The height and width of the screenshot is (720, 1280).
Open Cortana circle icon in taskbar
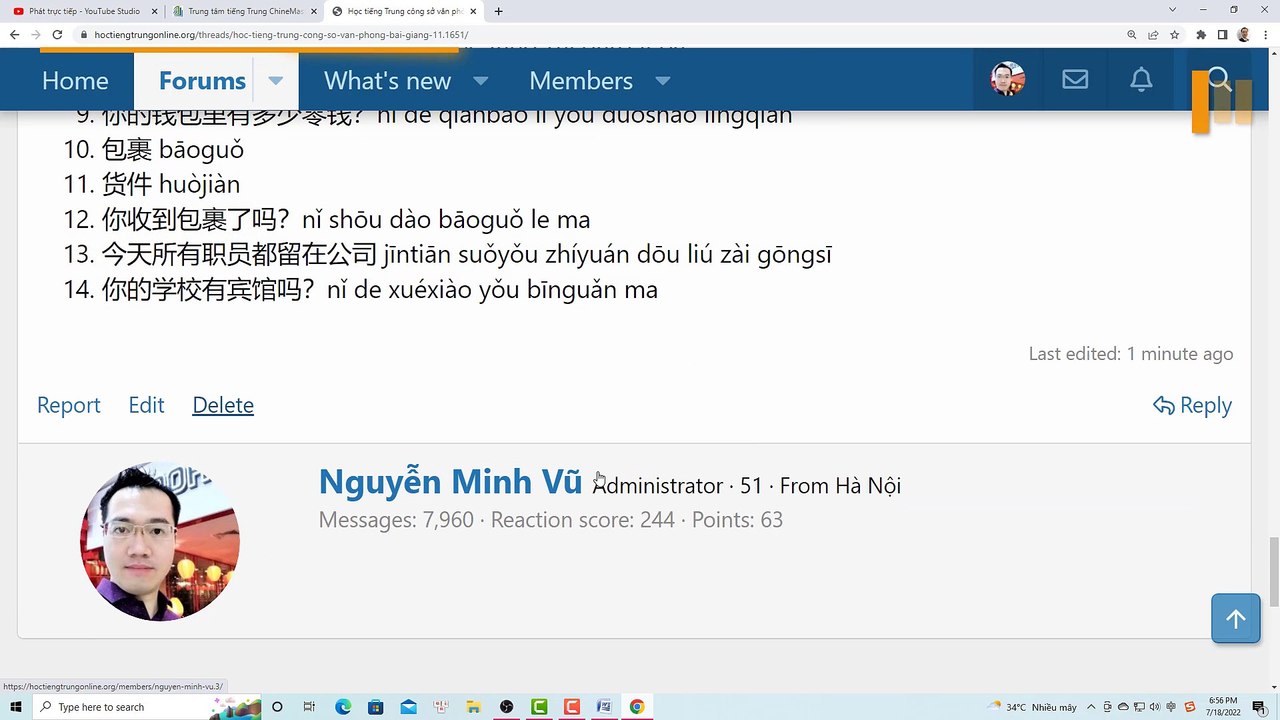click(x=277, y=707)
